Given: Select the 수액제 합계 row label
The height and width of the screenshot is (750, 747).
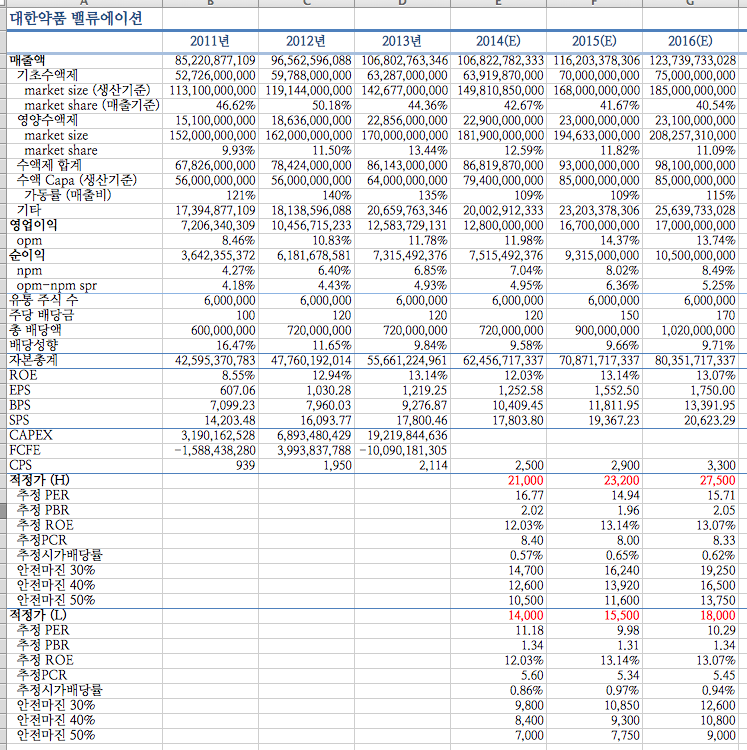Looking at the screenshot, I should (49, 165).
